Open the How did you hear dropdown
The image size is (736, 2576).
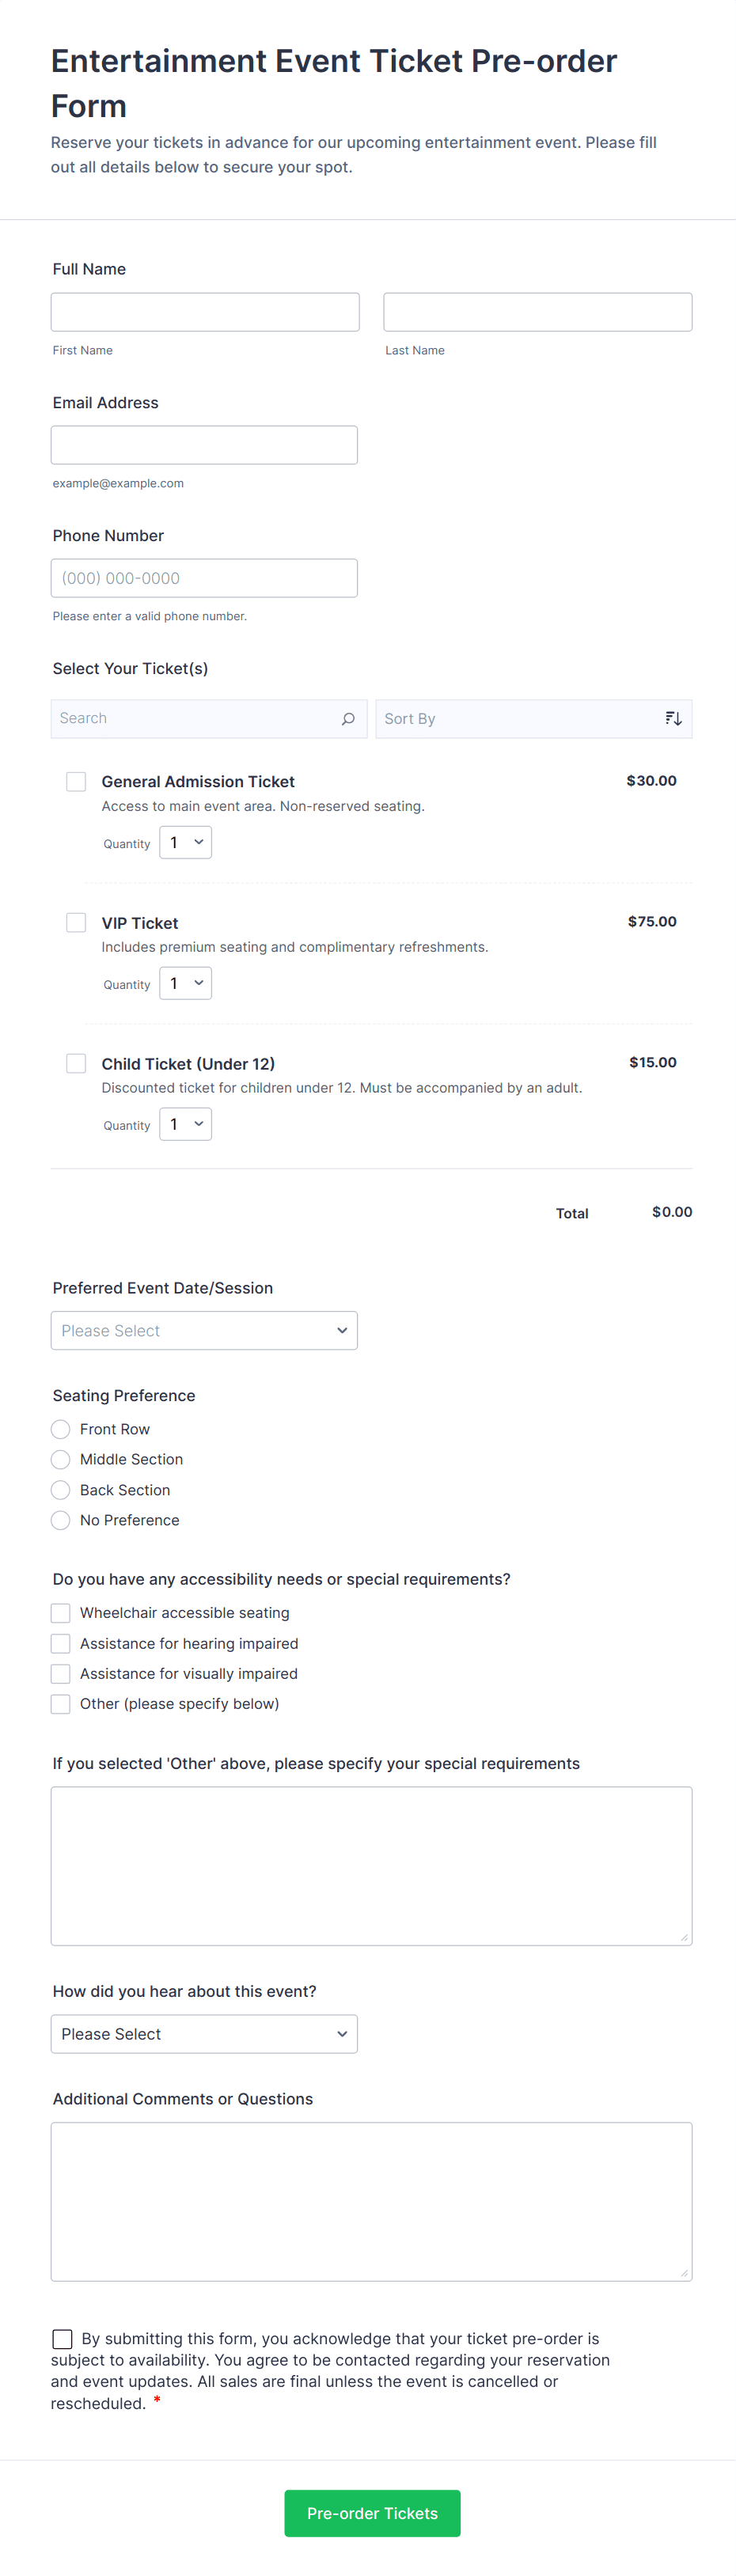tap(204, 2033)
